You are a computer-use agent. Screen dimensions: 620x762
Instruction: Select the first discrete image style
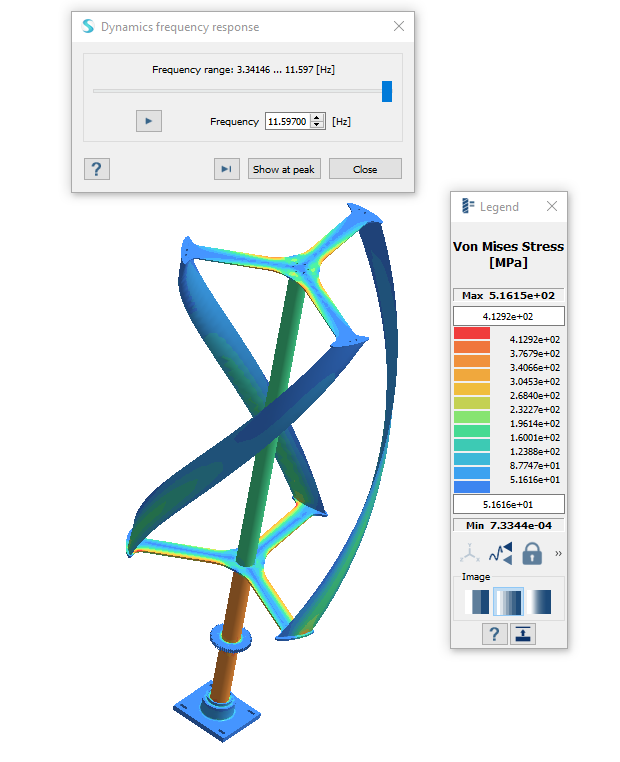click(479, 601)
